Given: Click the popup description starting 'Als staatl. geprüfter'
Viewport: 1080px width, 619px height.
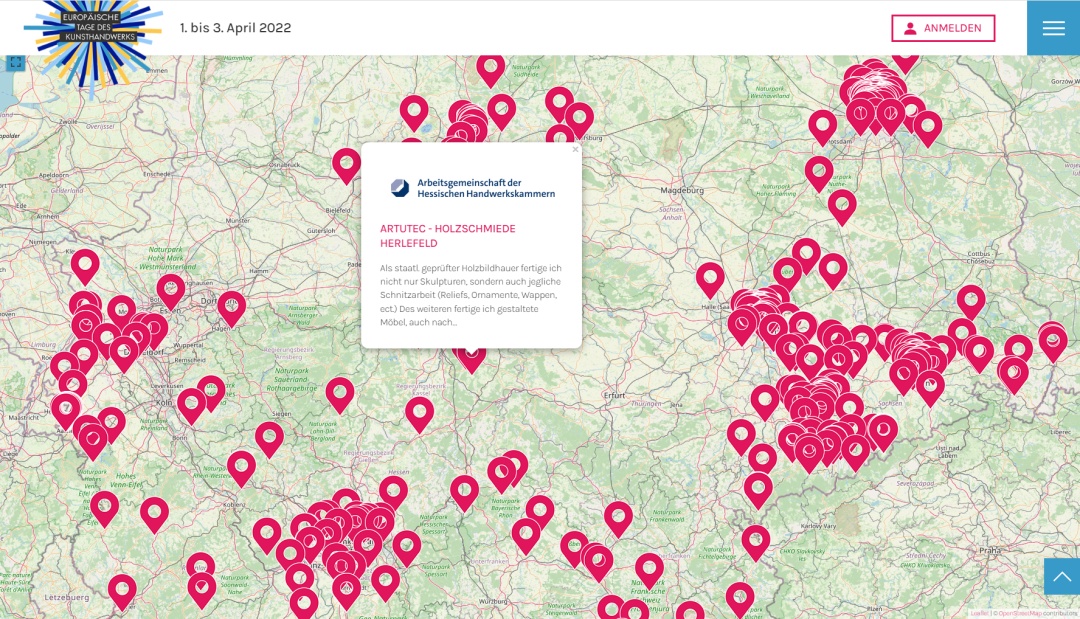Looking at the screenshot, I should click(x=471, y=295).
